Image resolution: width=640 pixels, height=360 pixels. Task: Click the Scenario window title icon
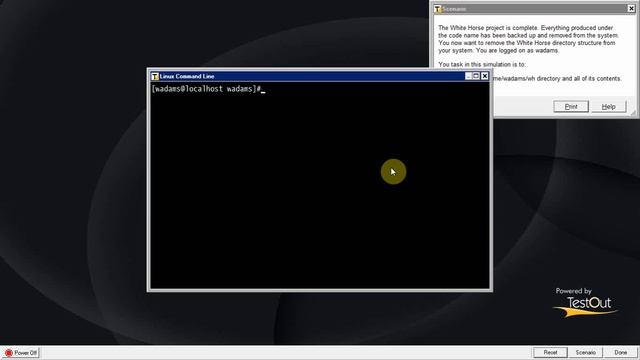pos(438,9)
